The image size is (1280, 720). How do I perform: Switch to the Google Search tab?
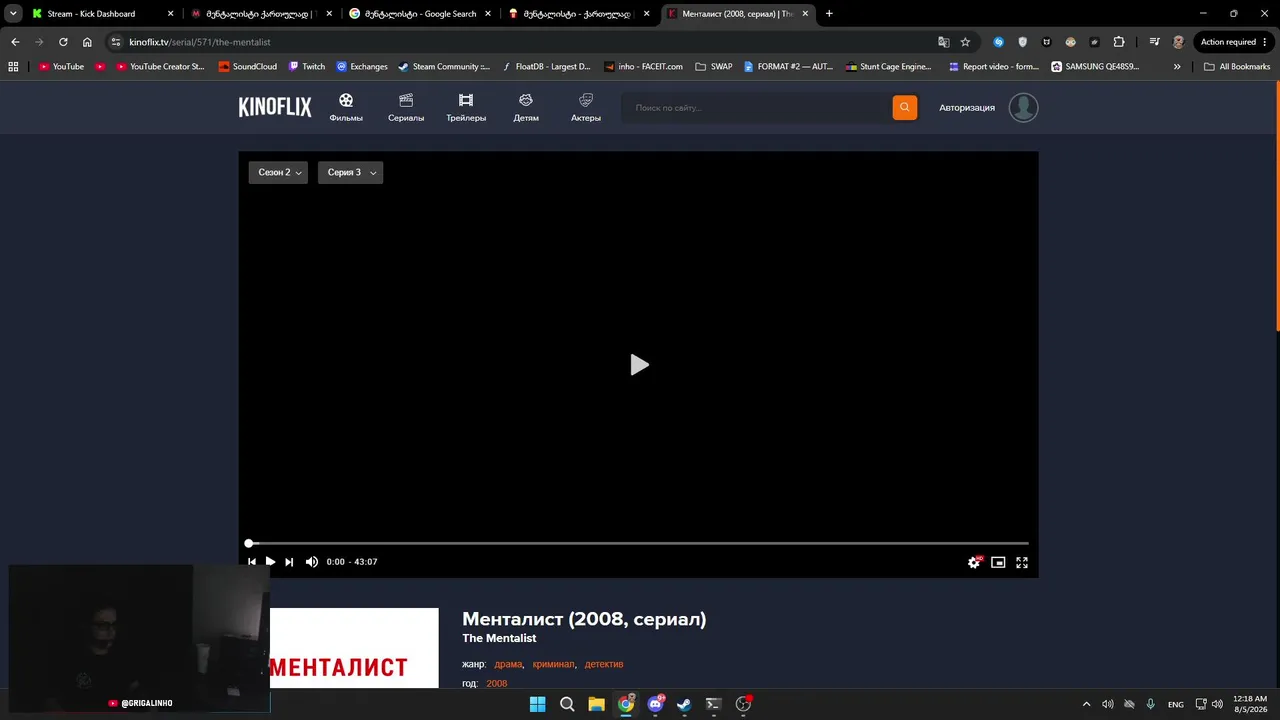tap(420, 14)
